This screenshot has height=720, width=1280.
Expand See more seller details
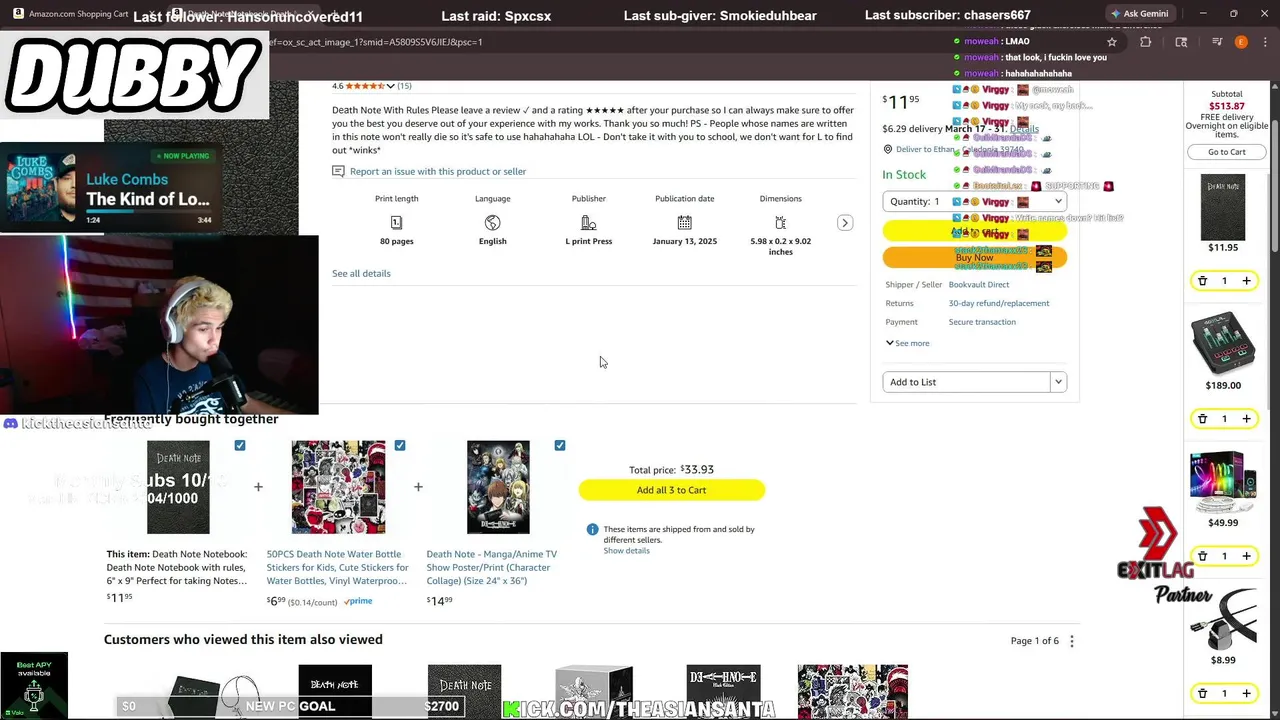pos(907,343)
